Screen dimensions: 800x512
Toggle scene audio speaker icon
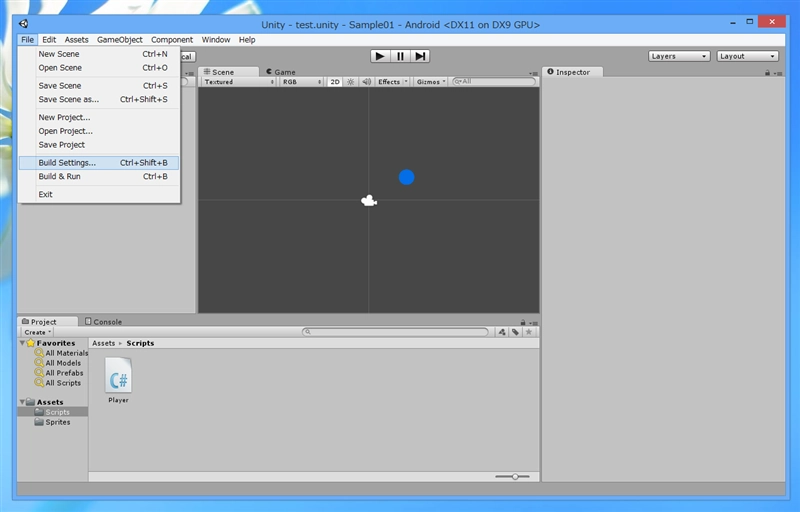tap(366, 82)
